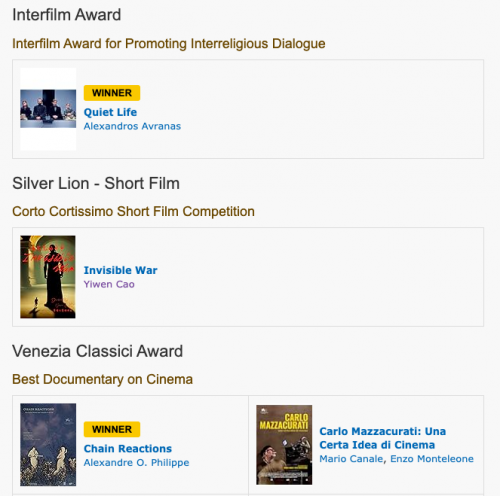The image size is (500, 496).
Task: Open Corto Cortissimo Short Film Competition category
Action: coord(133,212)
